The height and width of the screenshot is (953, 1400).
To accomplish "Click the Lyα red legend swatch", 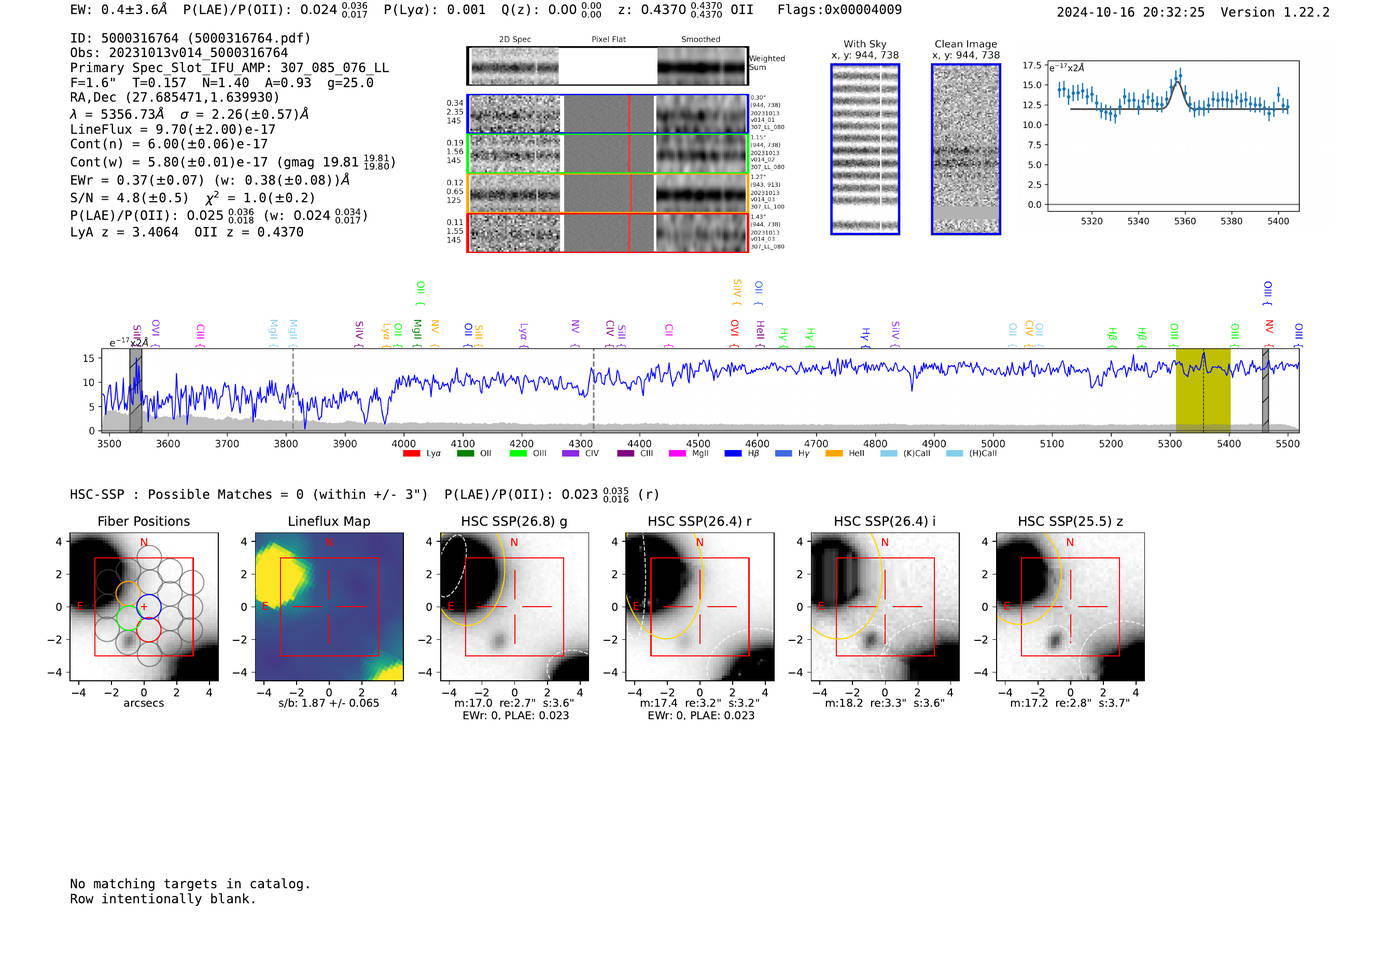I will (x=411, y=453).
